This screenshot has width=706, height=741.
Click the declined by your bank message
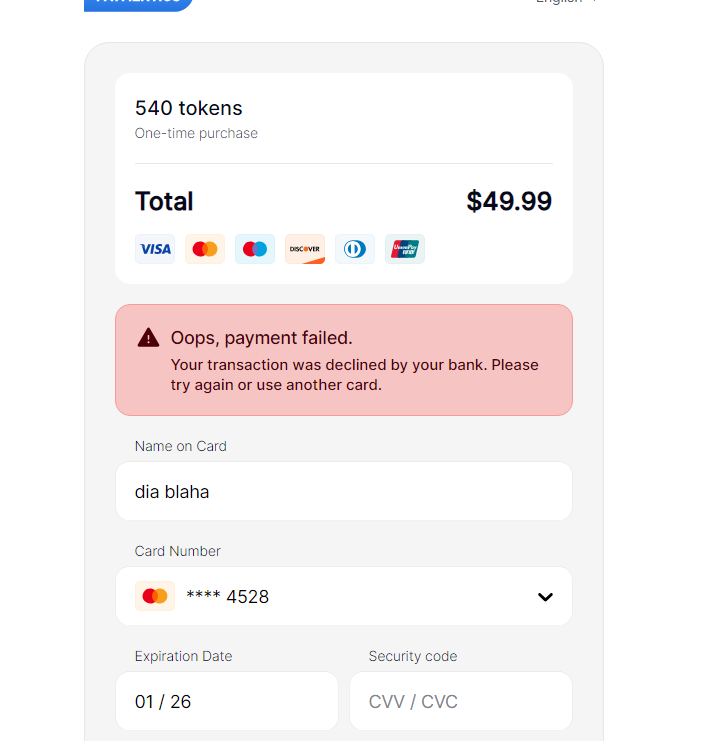[x=354, y=375]
